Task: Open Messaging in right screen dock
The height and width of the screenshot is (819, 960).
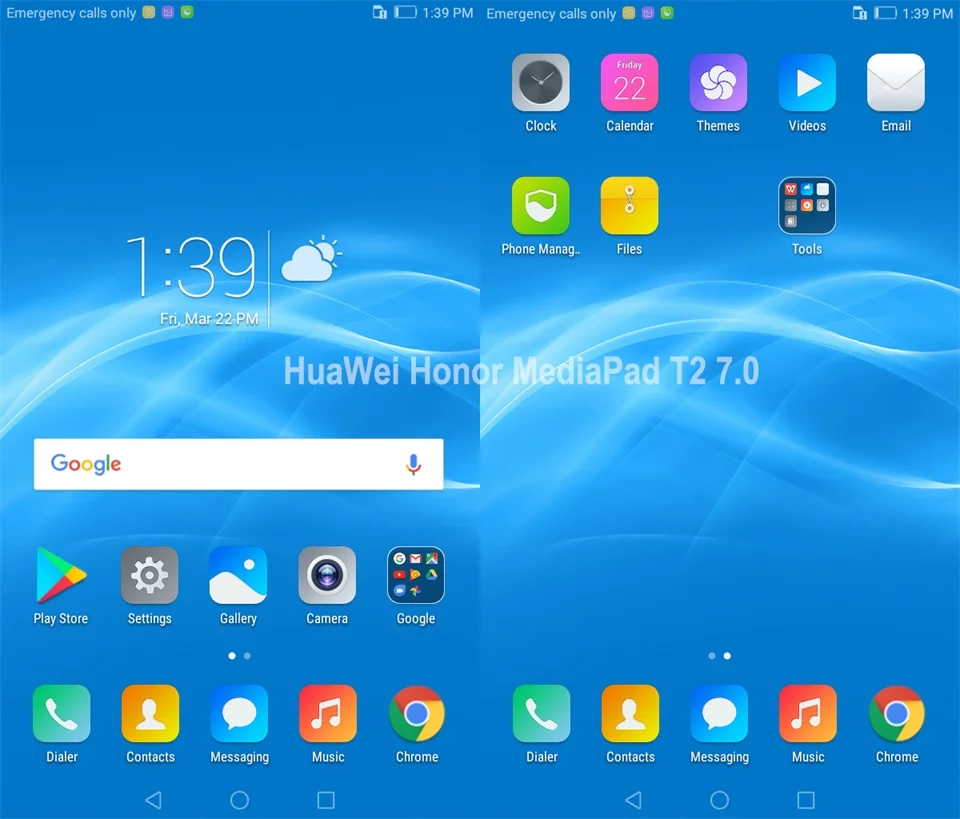Action: pos(719,713)
